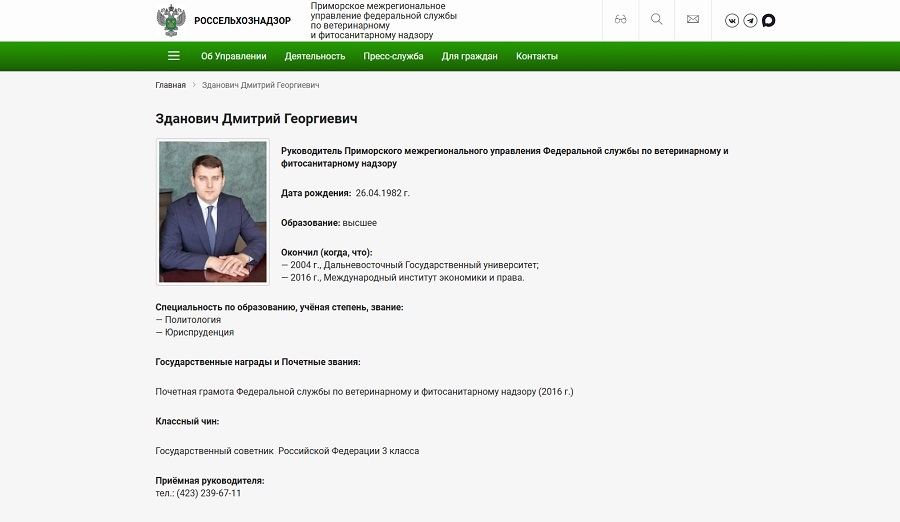900x522 pixels.
Task: Click the 'Зданович Дмитрий Георгиевич' breadcrumb item
Action: click(260, 85)
